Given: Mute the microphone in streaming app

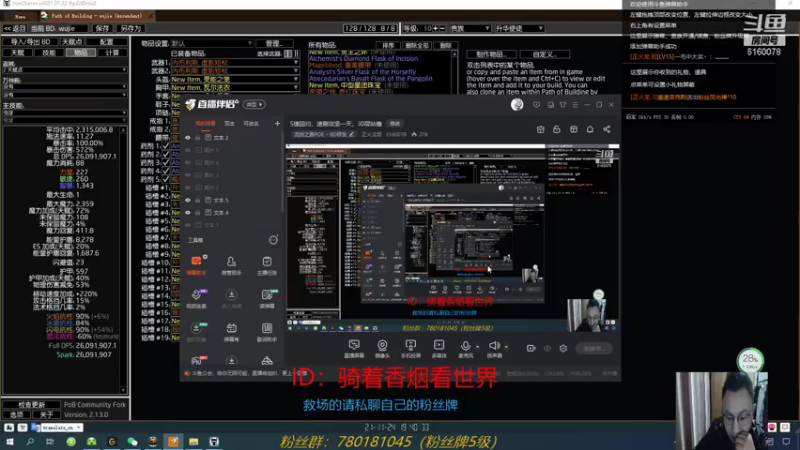Looking at the screenshot, I should click(465, 346).
